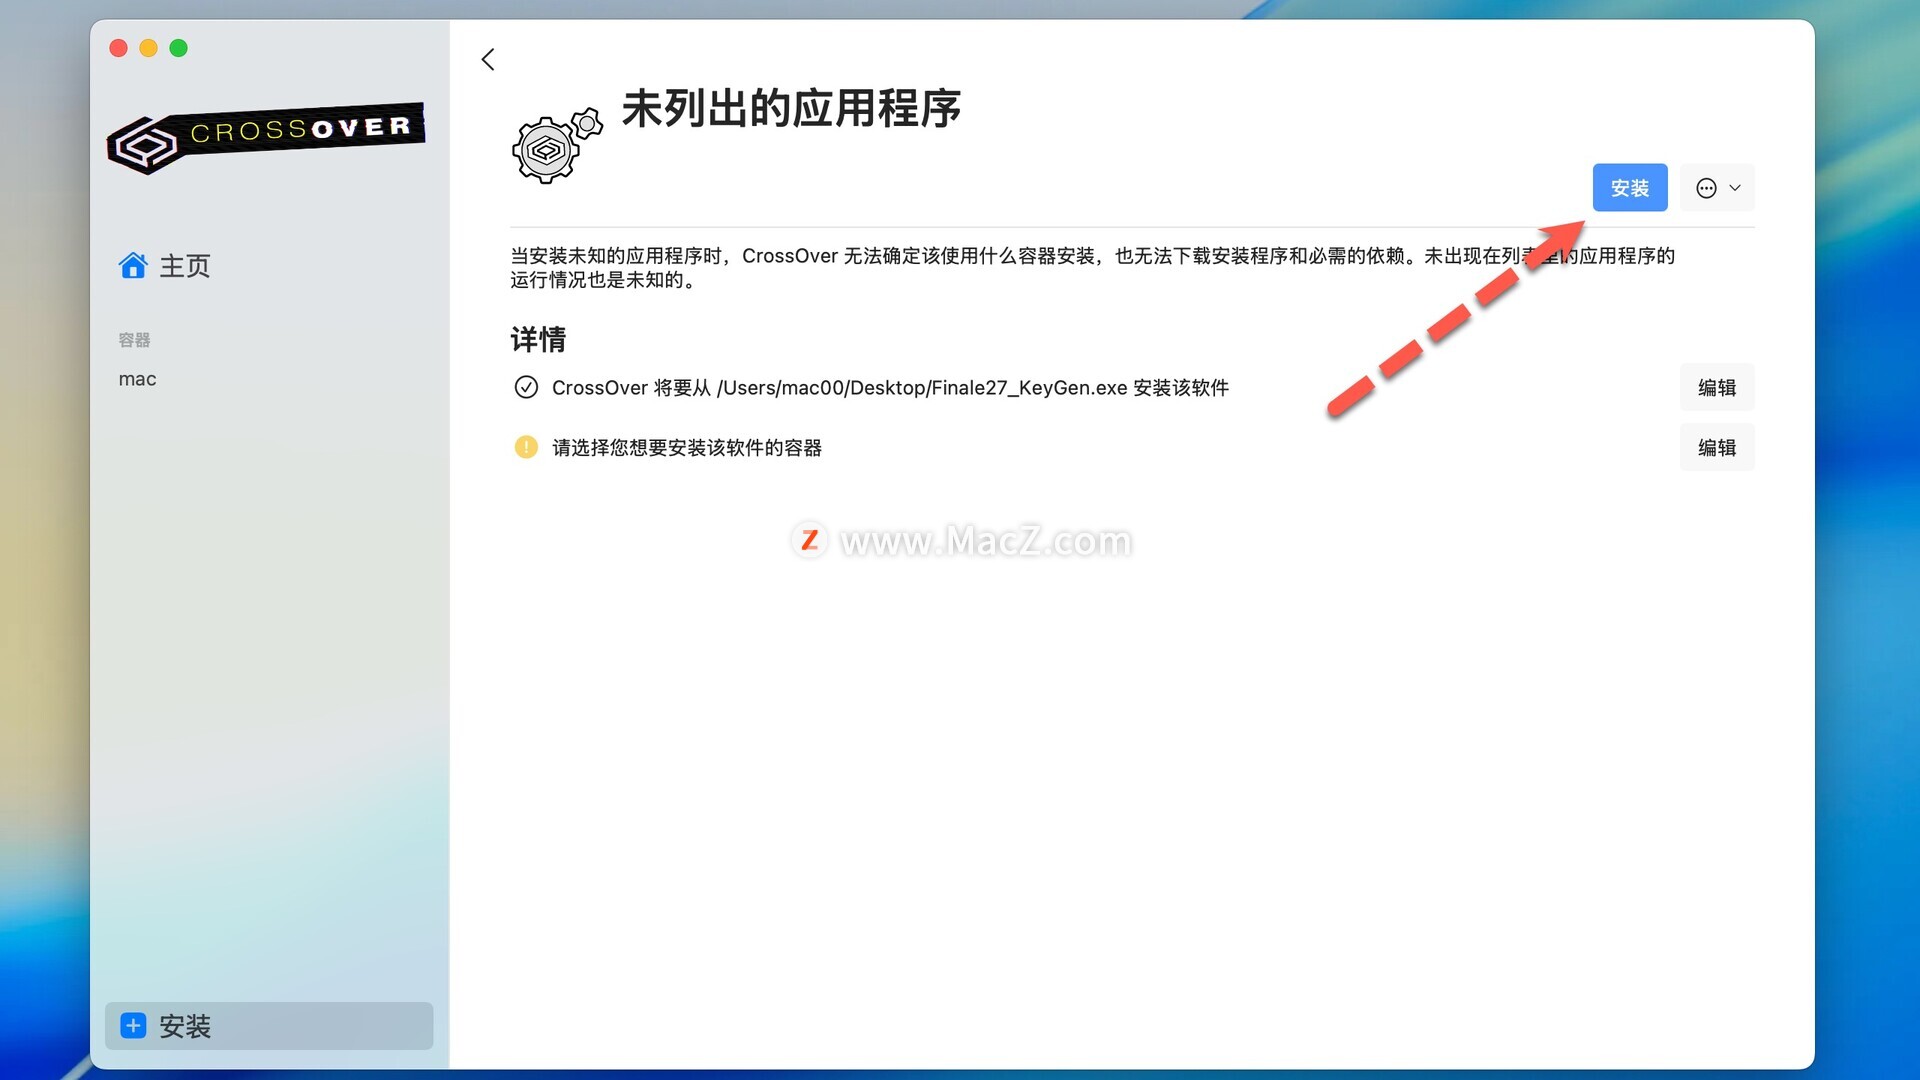
Task: Select 主页 in the sidebar
Action: (x=185, y=266)
